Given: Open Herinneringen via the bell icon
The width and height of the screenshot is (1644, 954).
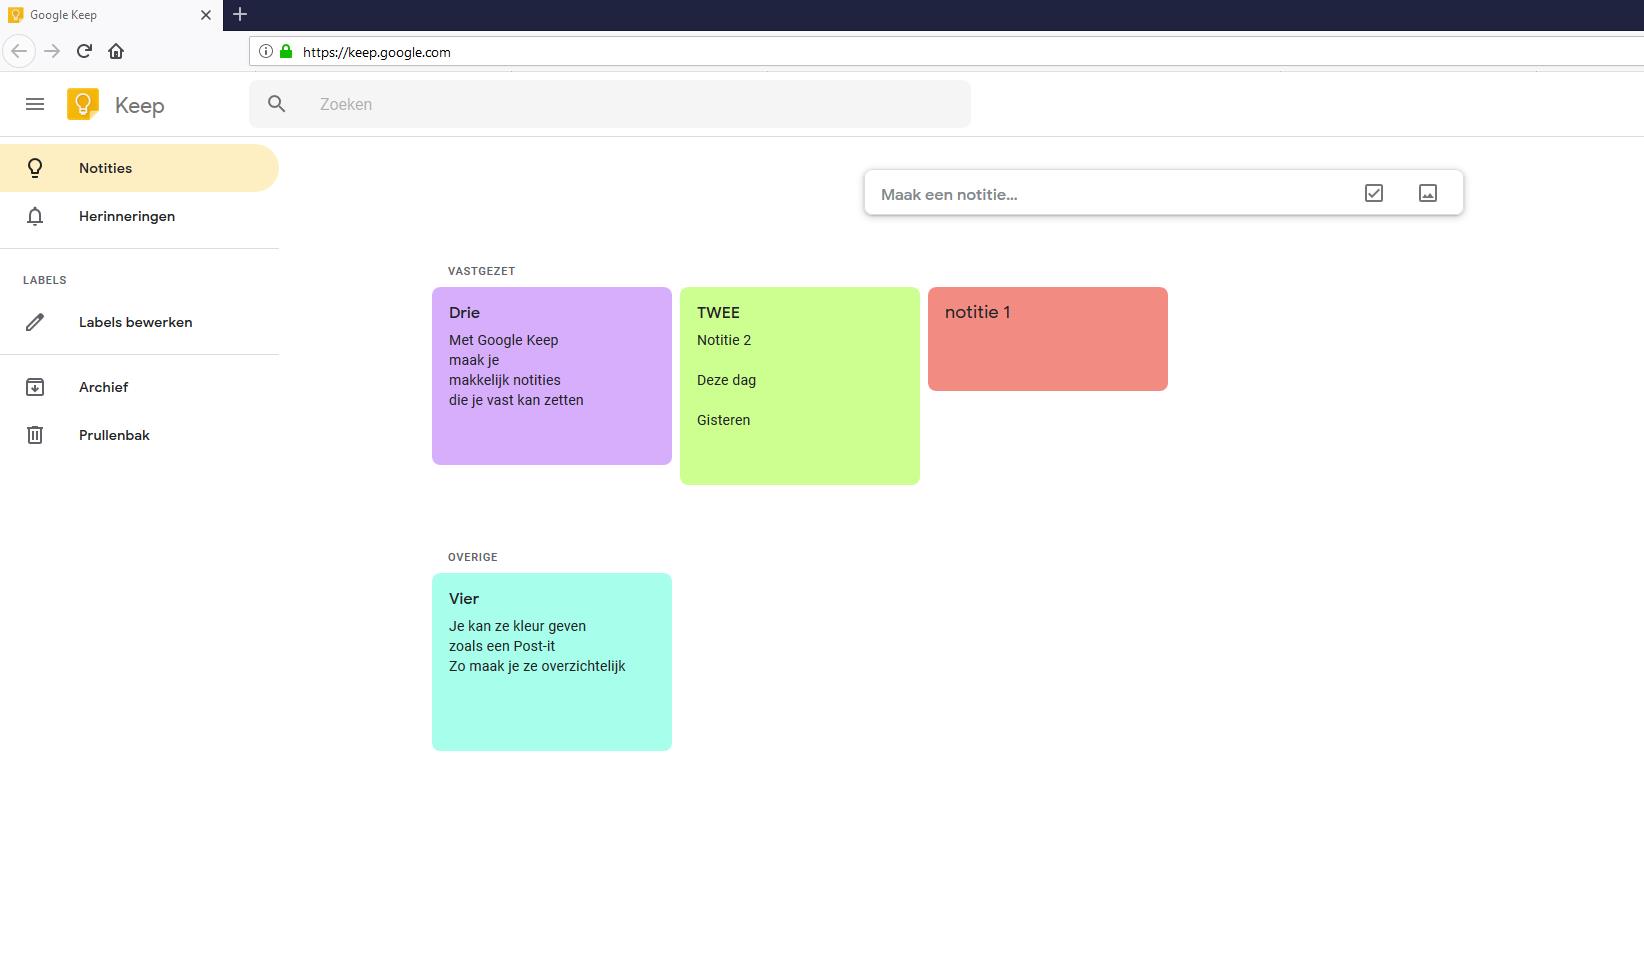Looking at the screenshot, I should (35, 216).
